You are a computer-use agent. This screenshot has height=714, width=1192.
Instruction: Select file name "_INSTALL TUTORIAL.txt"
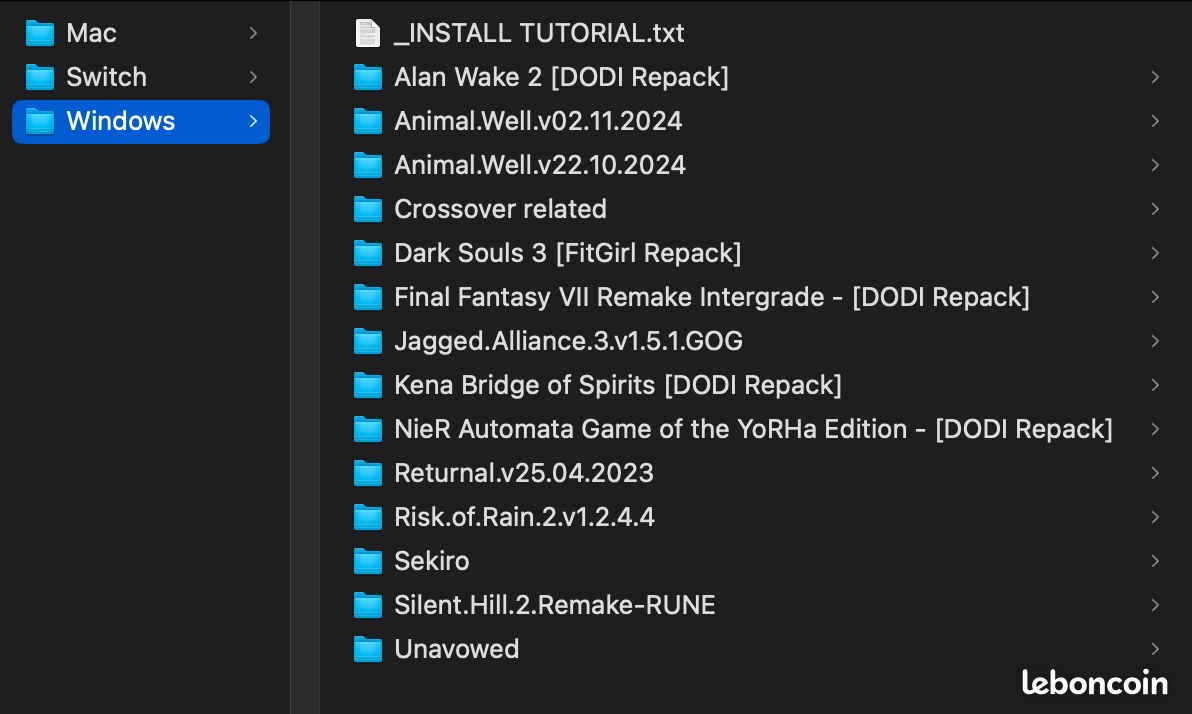point(539,33)
